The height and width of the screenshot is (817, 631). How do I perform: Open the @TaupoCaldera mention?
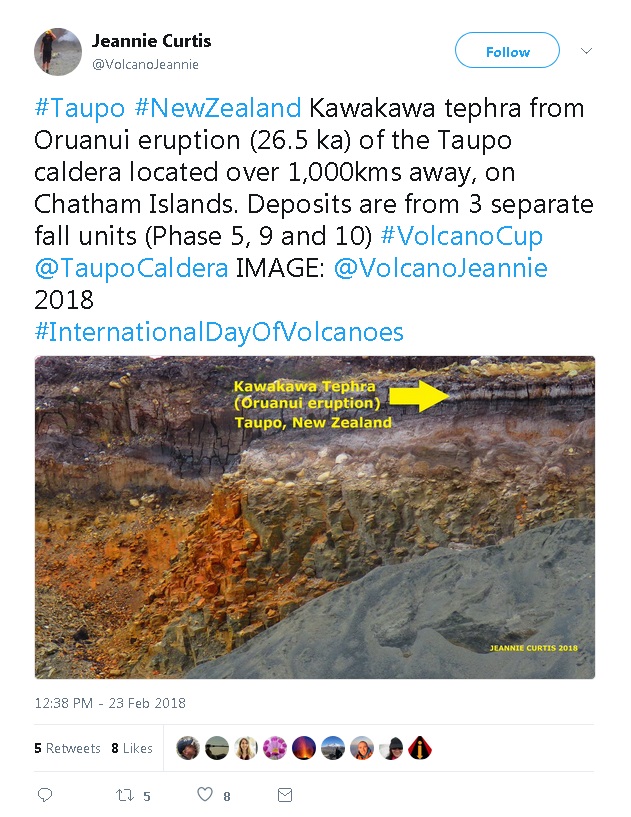131,268
